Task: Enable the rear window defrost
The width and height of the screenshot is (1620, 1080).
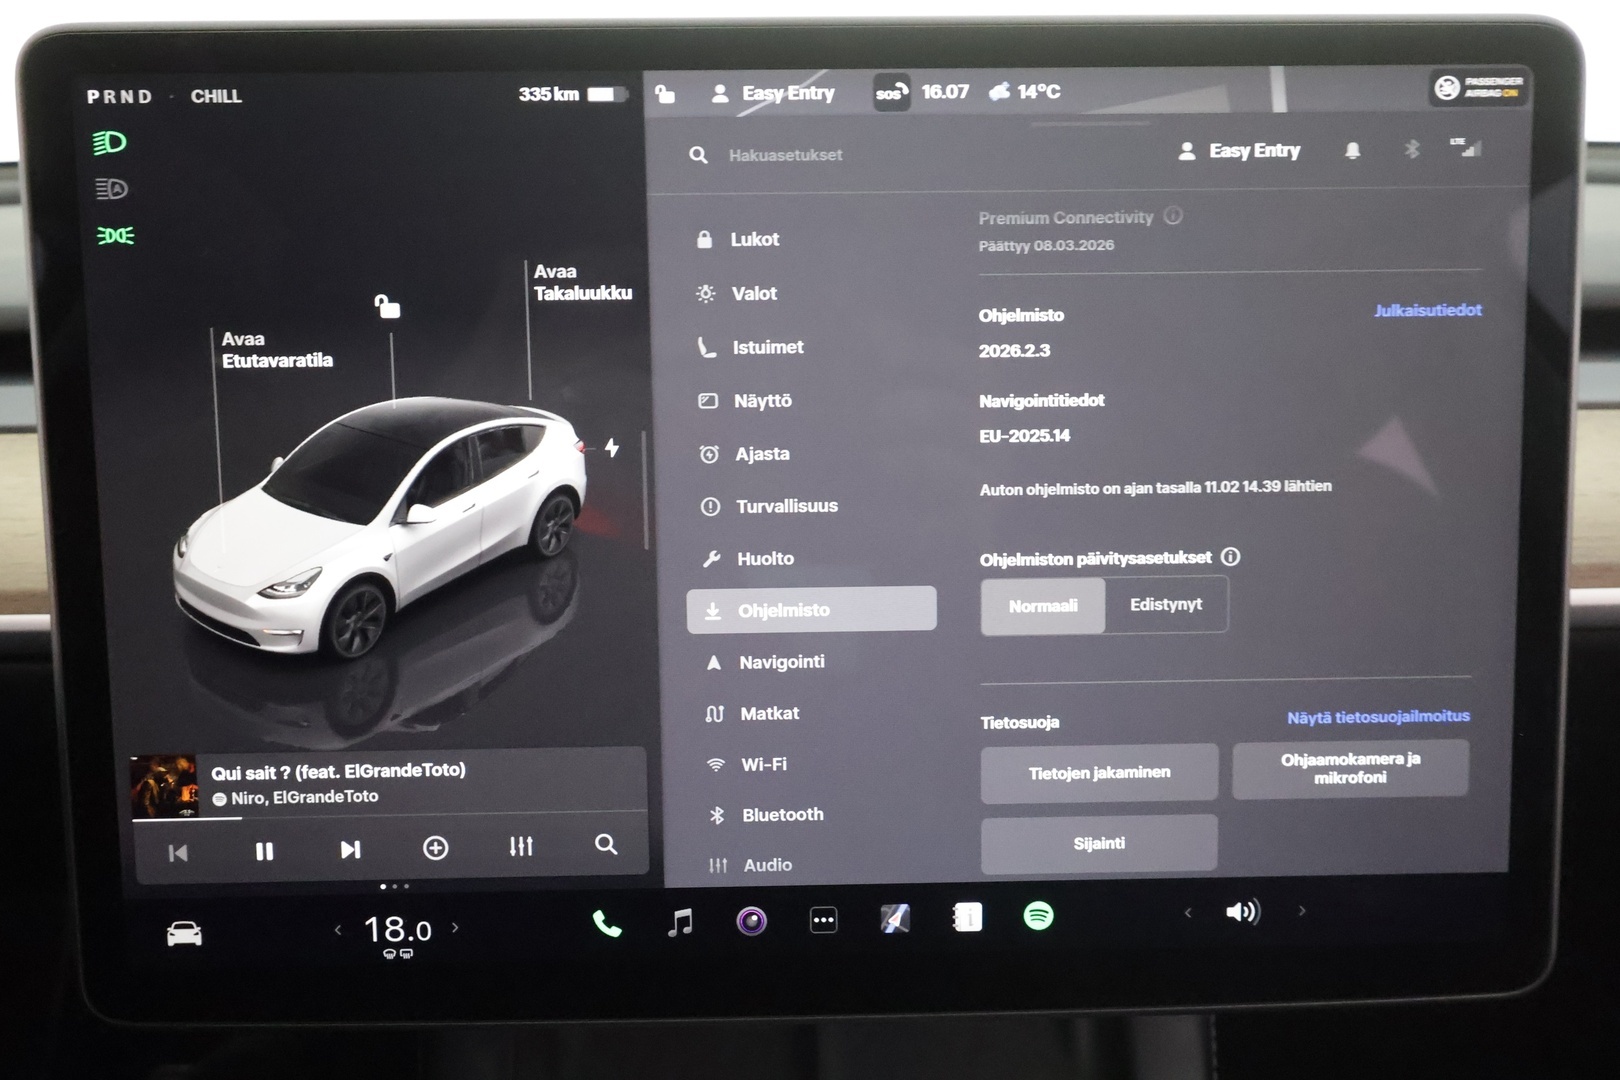Action: 407,953
